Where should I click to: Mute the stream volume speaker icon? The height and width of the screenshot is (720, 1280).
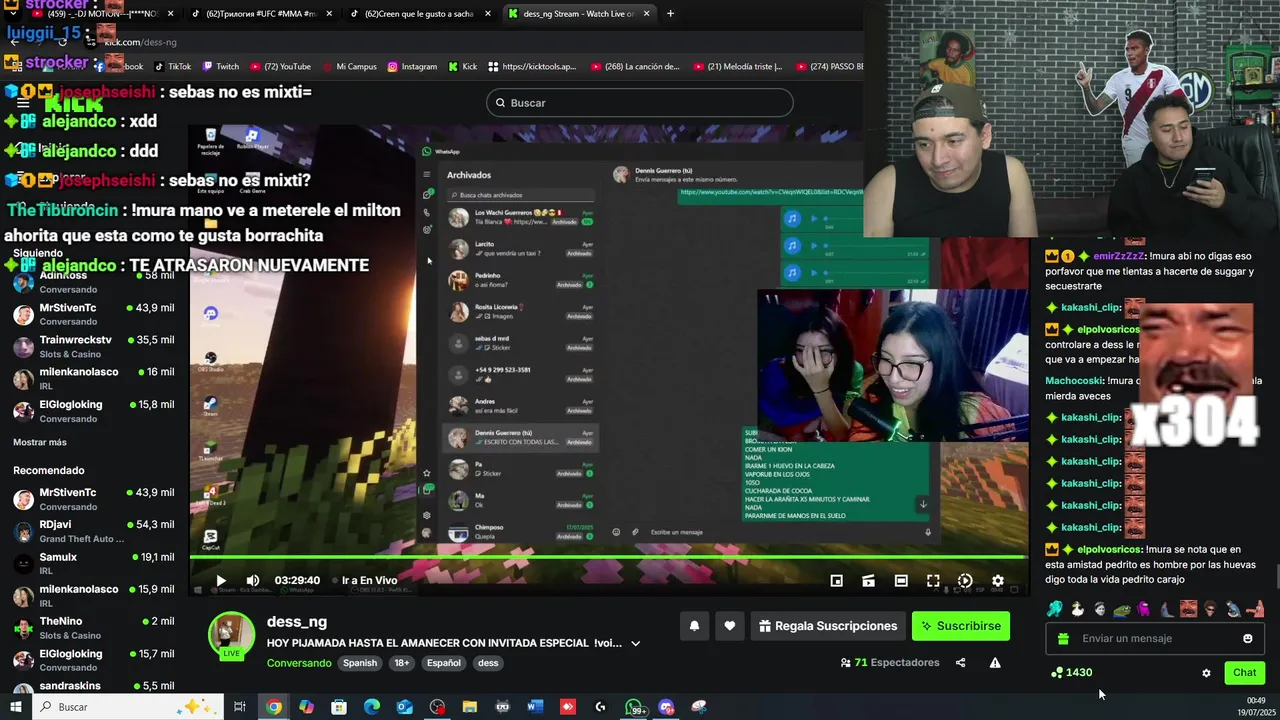click(x=253, y=580)
